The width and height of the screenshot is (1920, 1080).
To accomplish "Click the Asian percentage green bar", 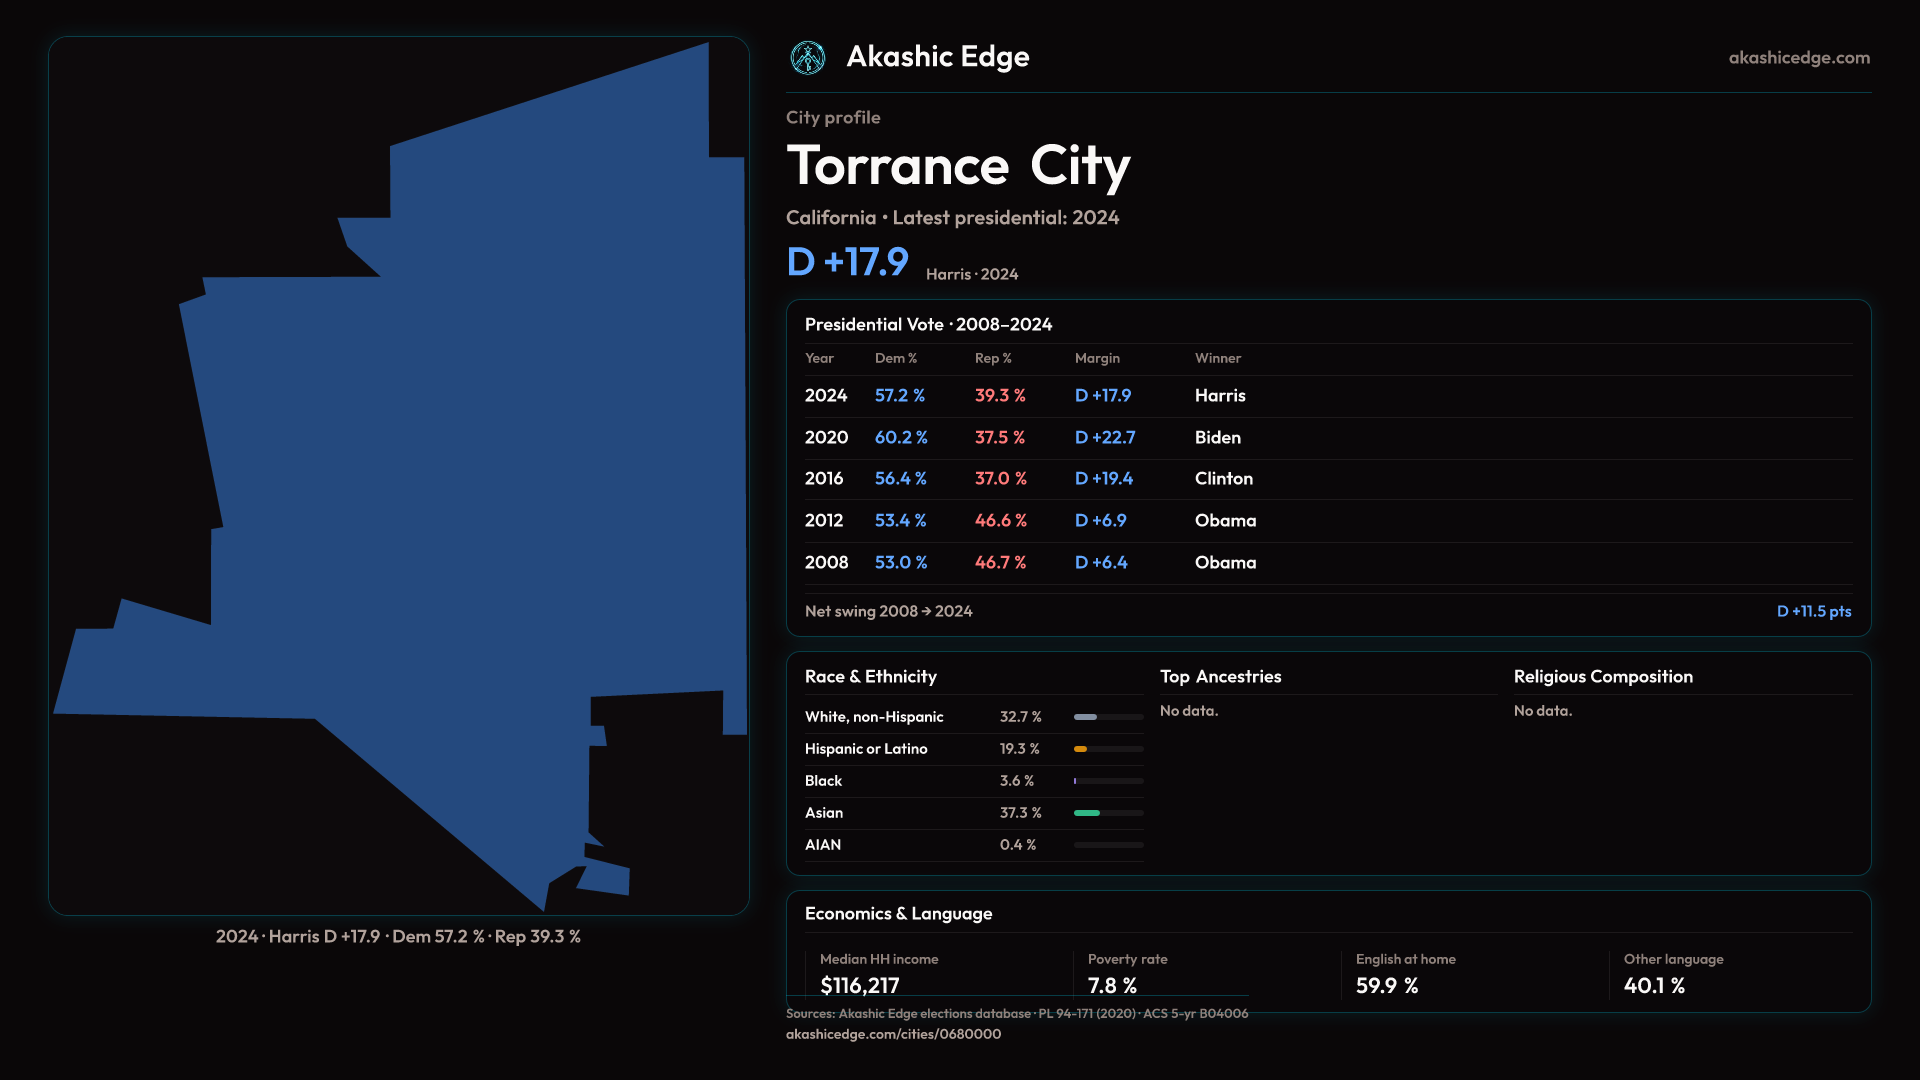I will (x=1087, y=813).
